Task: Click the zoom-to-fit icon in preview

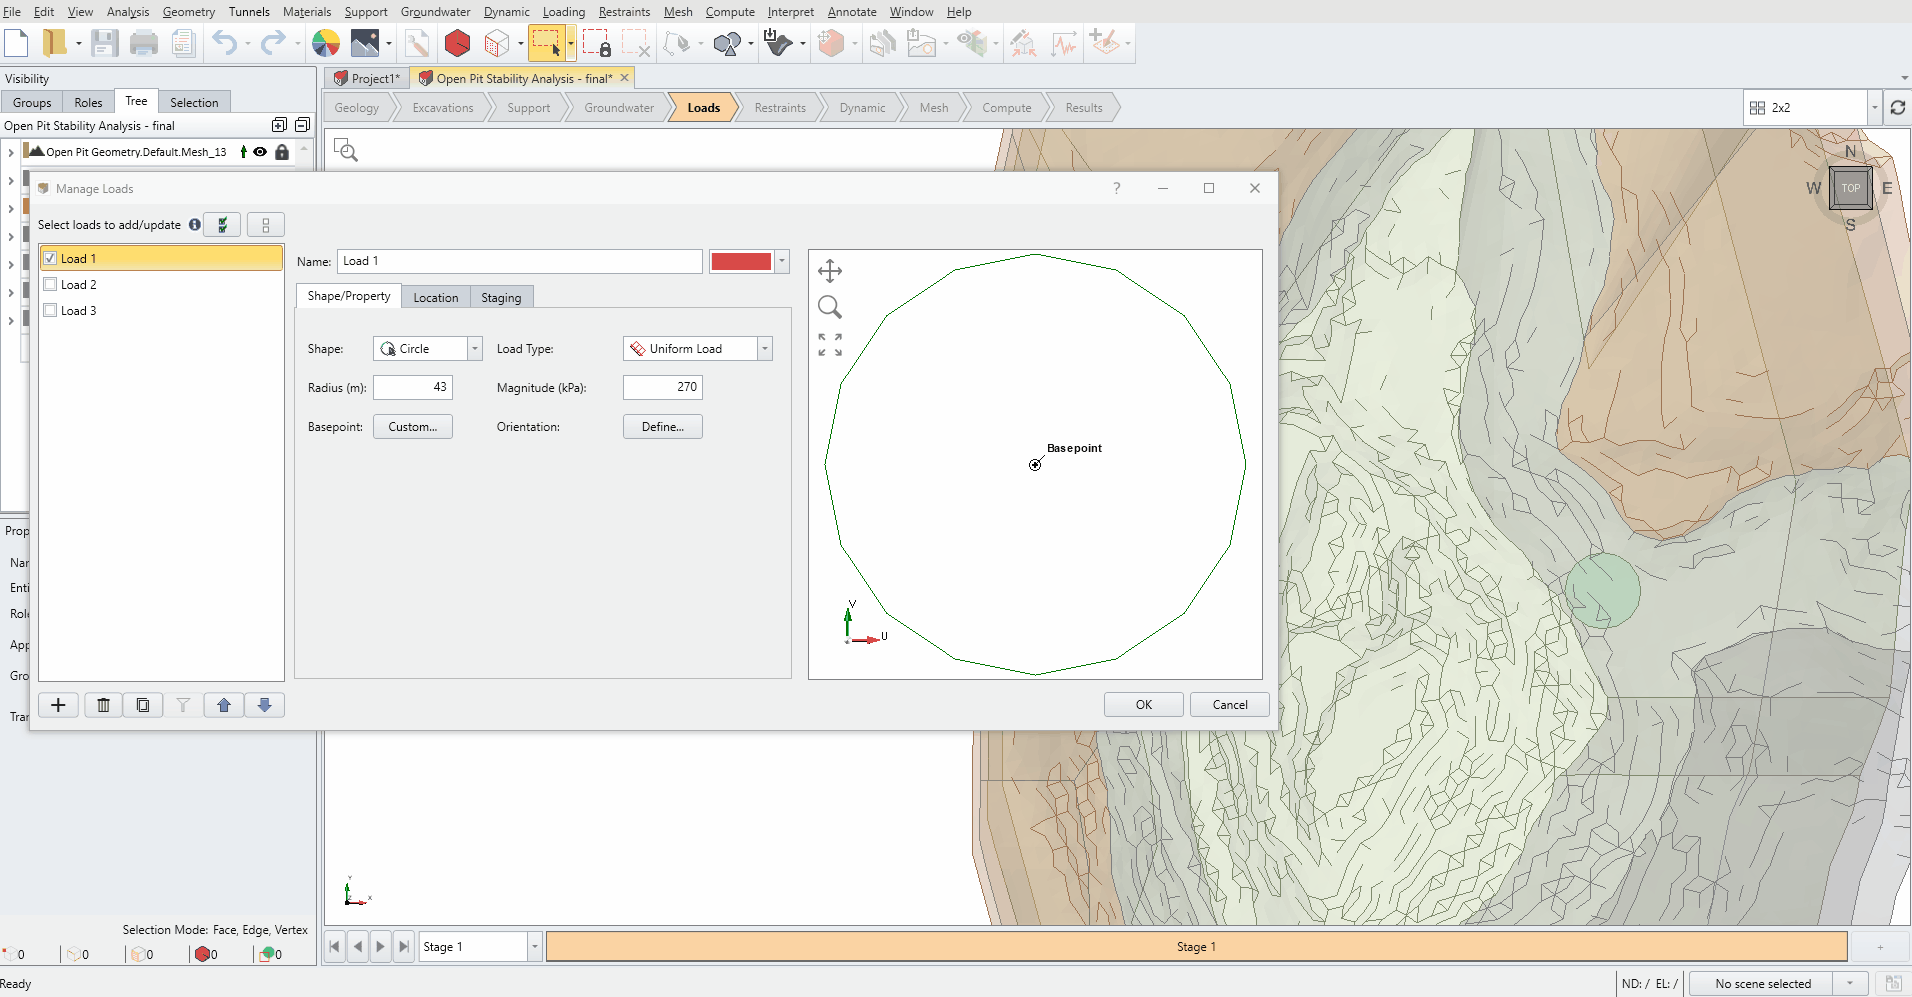Action: pyautogui.click(x=830, y=345)
